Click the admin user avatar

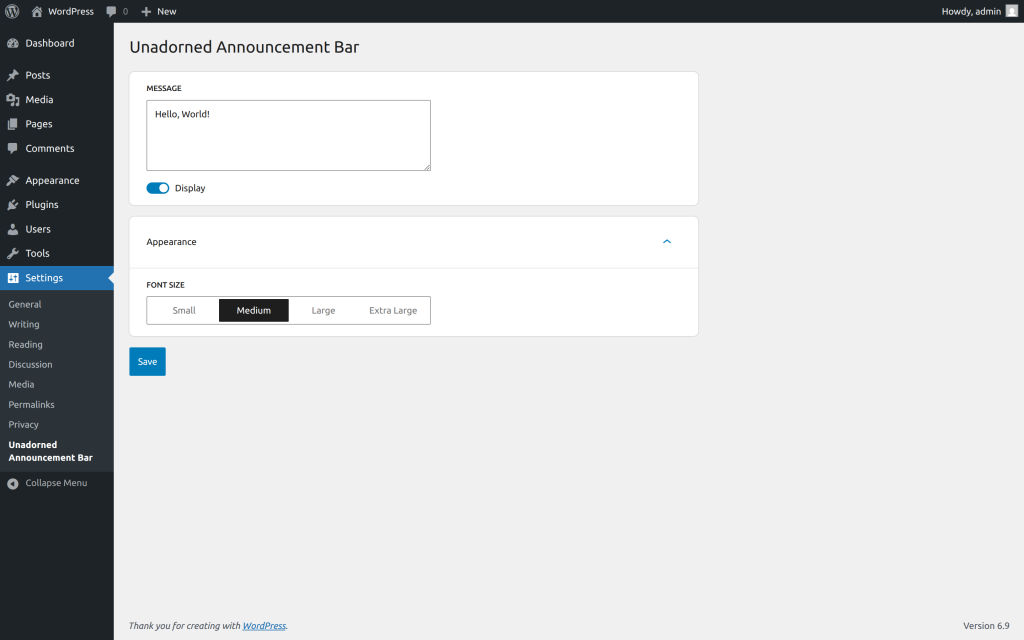pyautogui.click(x=1011, y=11)
